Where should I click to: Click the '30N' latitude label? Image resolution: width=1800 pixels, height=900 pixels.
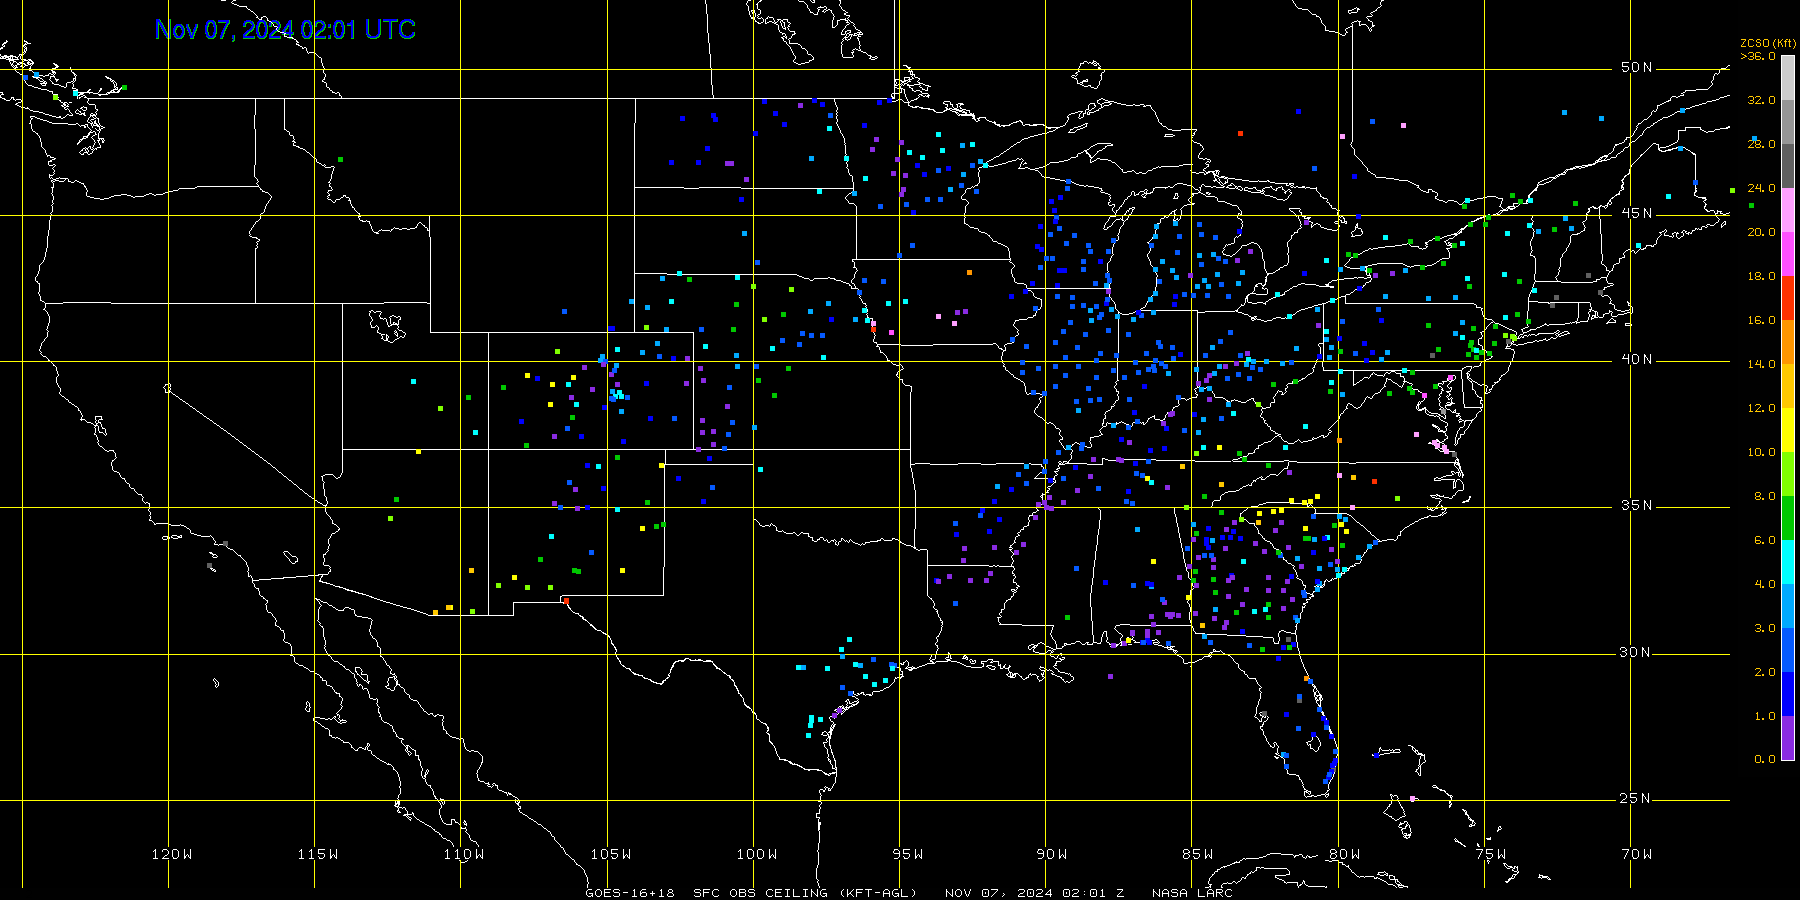1637,652
